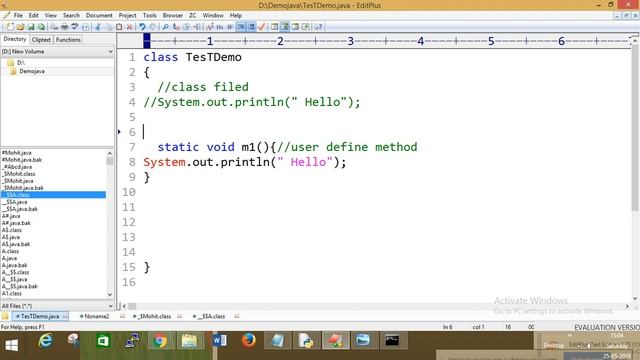Open the 'All Files (*.*)' filter dropdown
This screenshot has height=360, width=640.
click(x=57, y=306)
